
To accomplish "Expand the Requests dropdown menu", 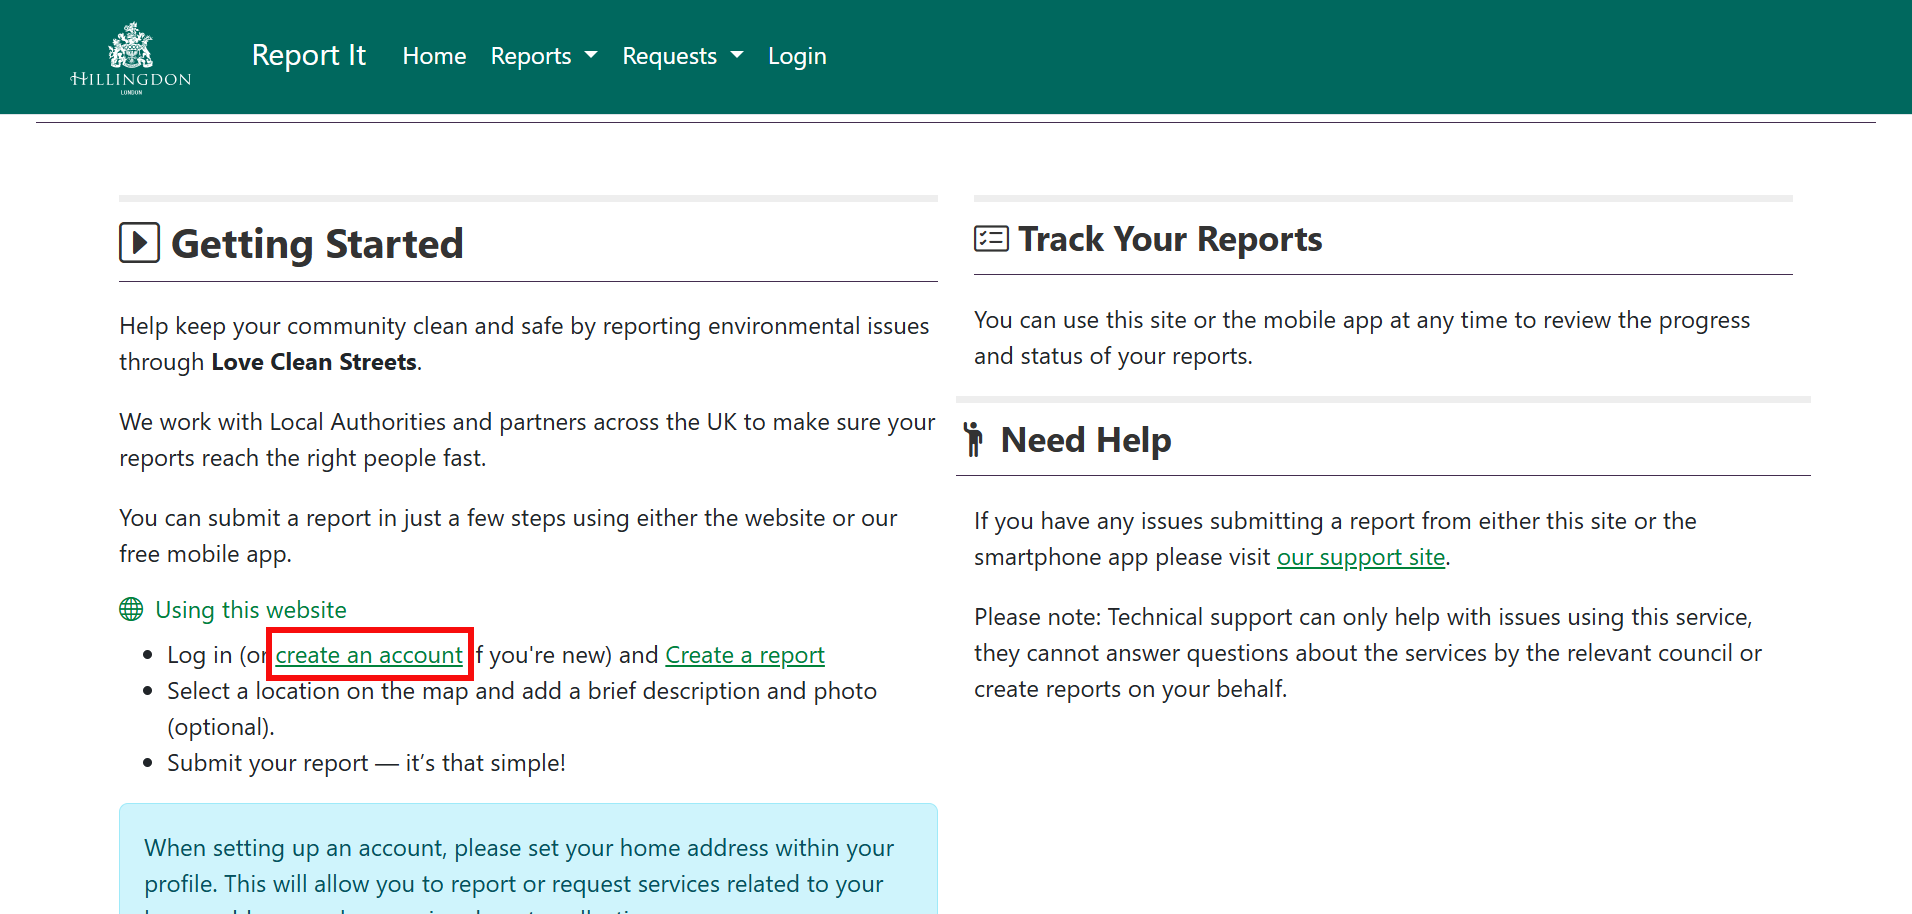I will [x=683, y=56].
